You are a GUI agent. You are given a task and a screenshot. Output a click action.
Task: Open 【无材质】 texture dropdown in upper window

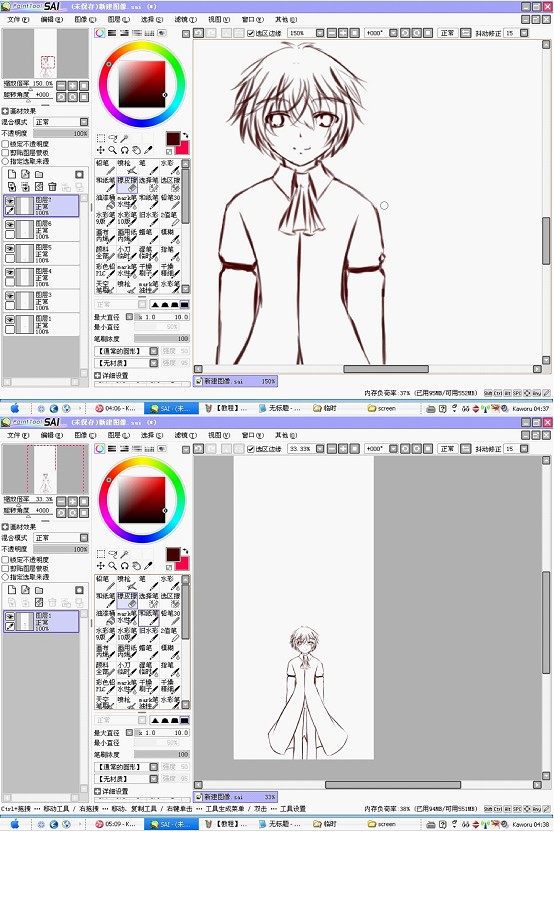(x=154, y=363)
